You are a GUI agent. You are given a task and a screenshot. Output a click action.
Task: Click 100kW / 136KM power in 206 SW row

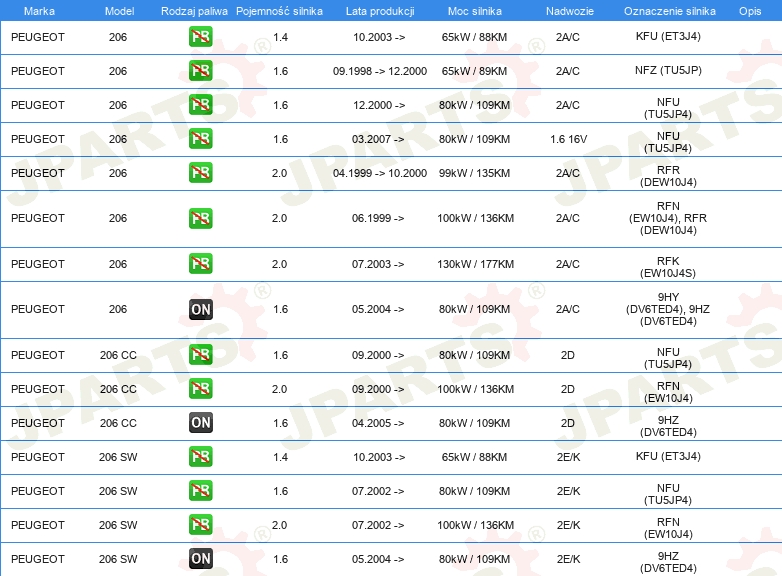click(x=475, y=525)
